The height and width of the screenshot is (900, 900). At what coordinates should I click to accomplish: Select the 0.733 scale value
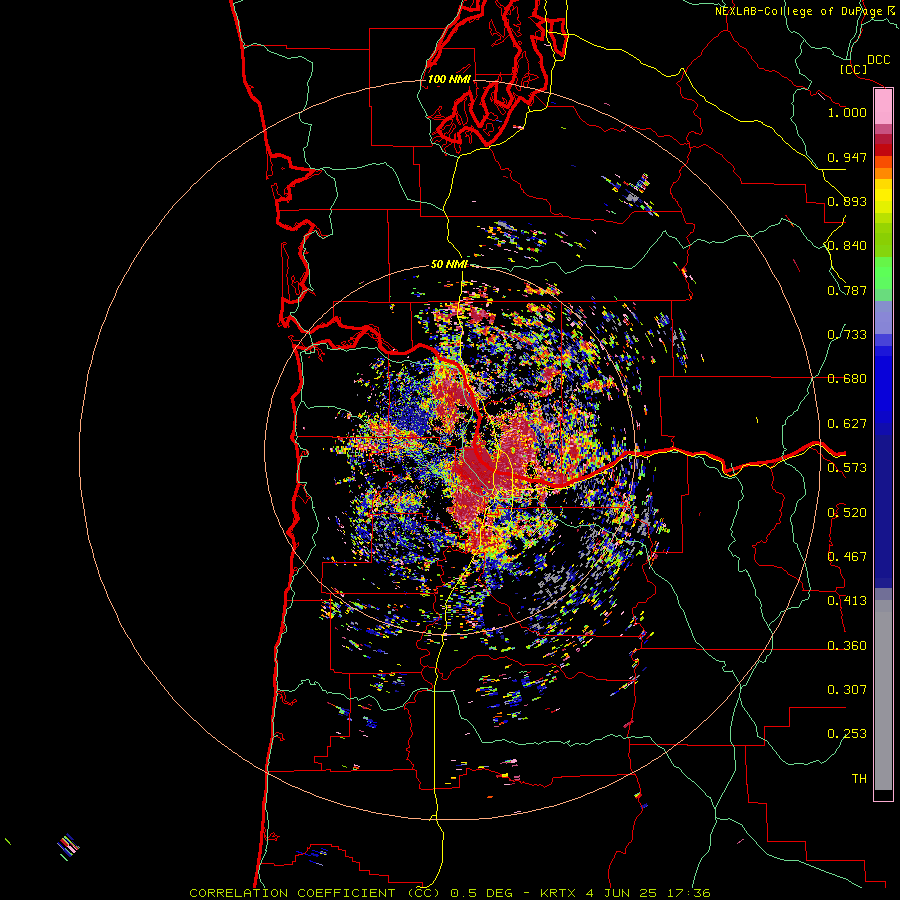point(847,335)
